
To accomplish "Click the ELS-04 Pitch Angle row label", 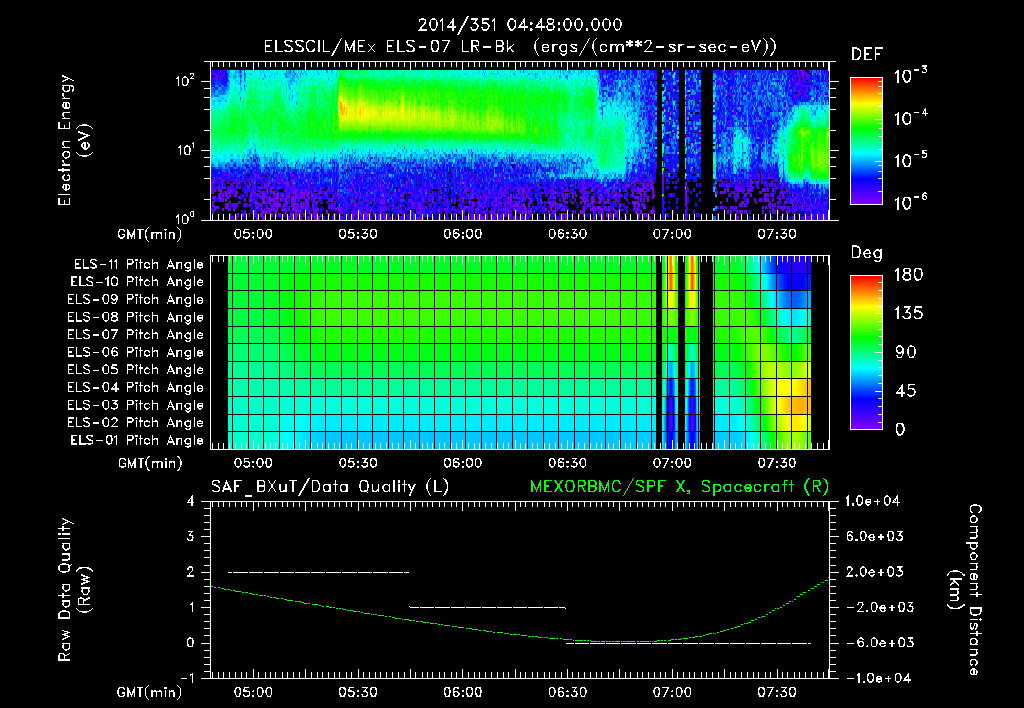I will click(135, 388).
